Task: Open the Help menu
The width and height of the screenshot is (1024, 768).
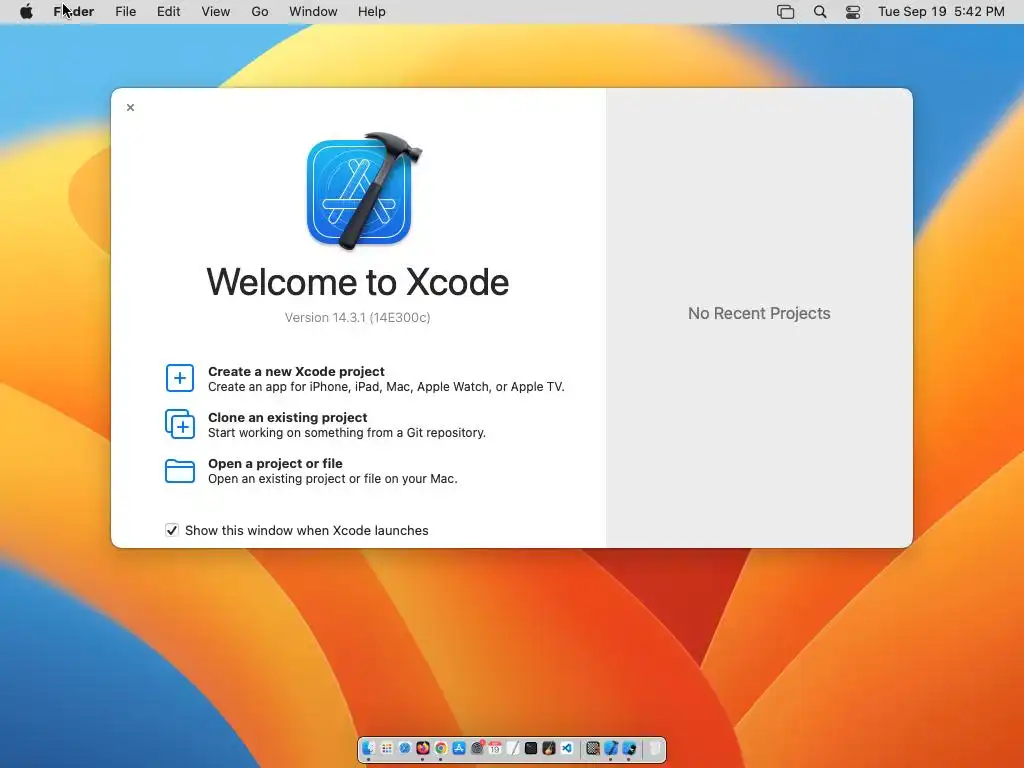Action: (x=372, y=12)
